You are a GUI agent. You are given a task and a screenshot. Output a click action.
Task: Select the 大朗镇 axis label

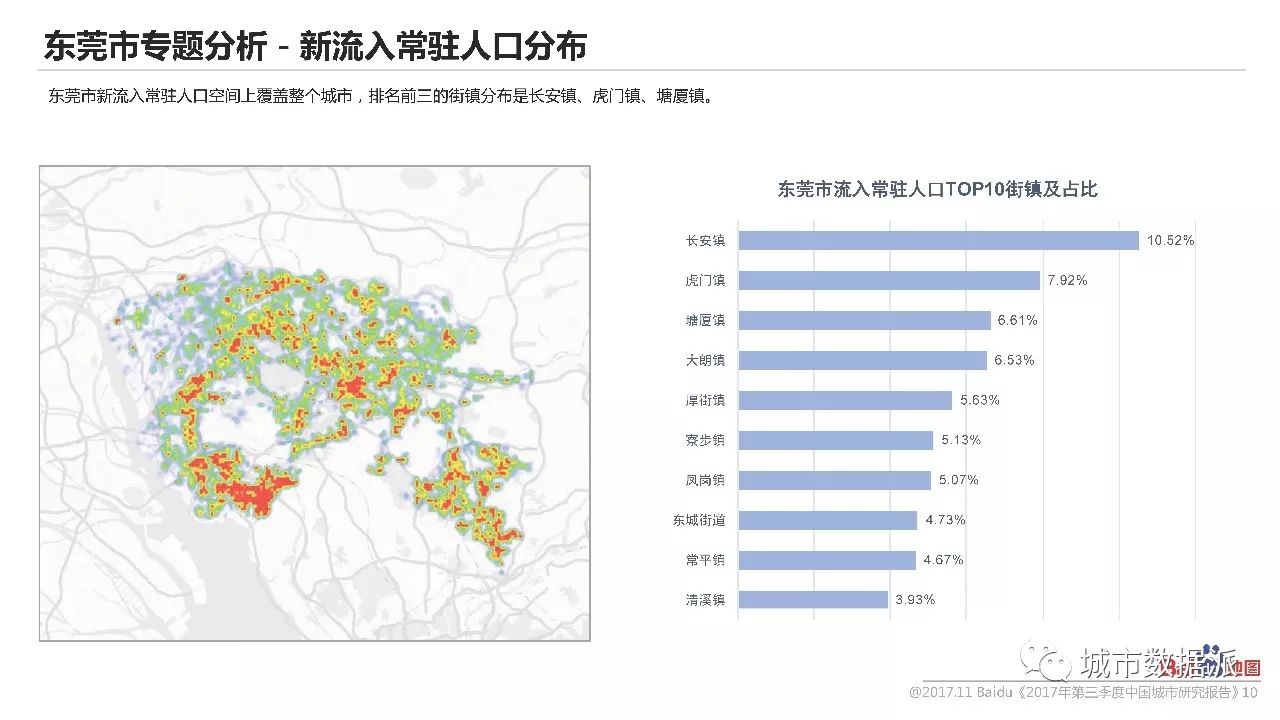[x=705, y=360]
